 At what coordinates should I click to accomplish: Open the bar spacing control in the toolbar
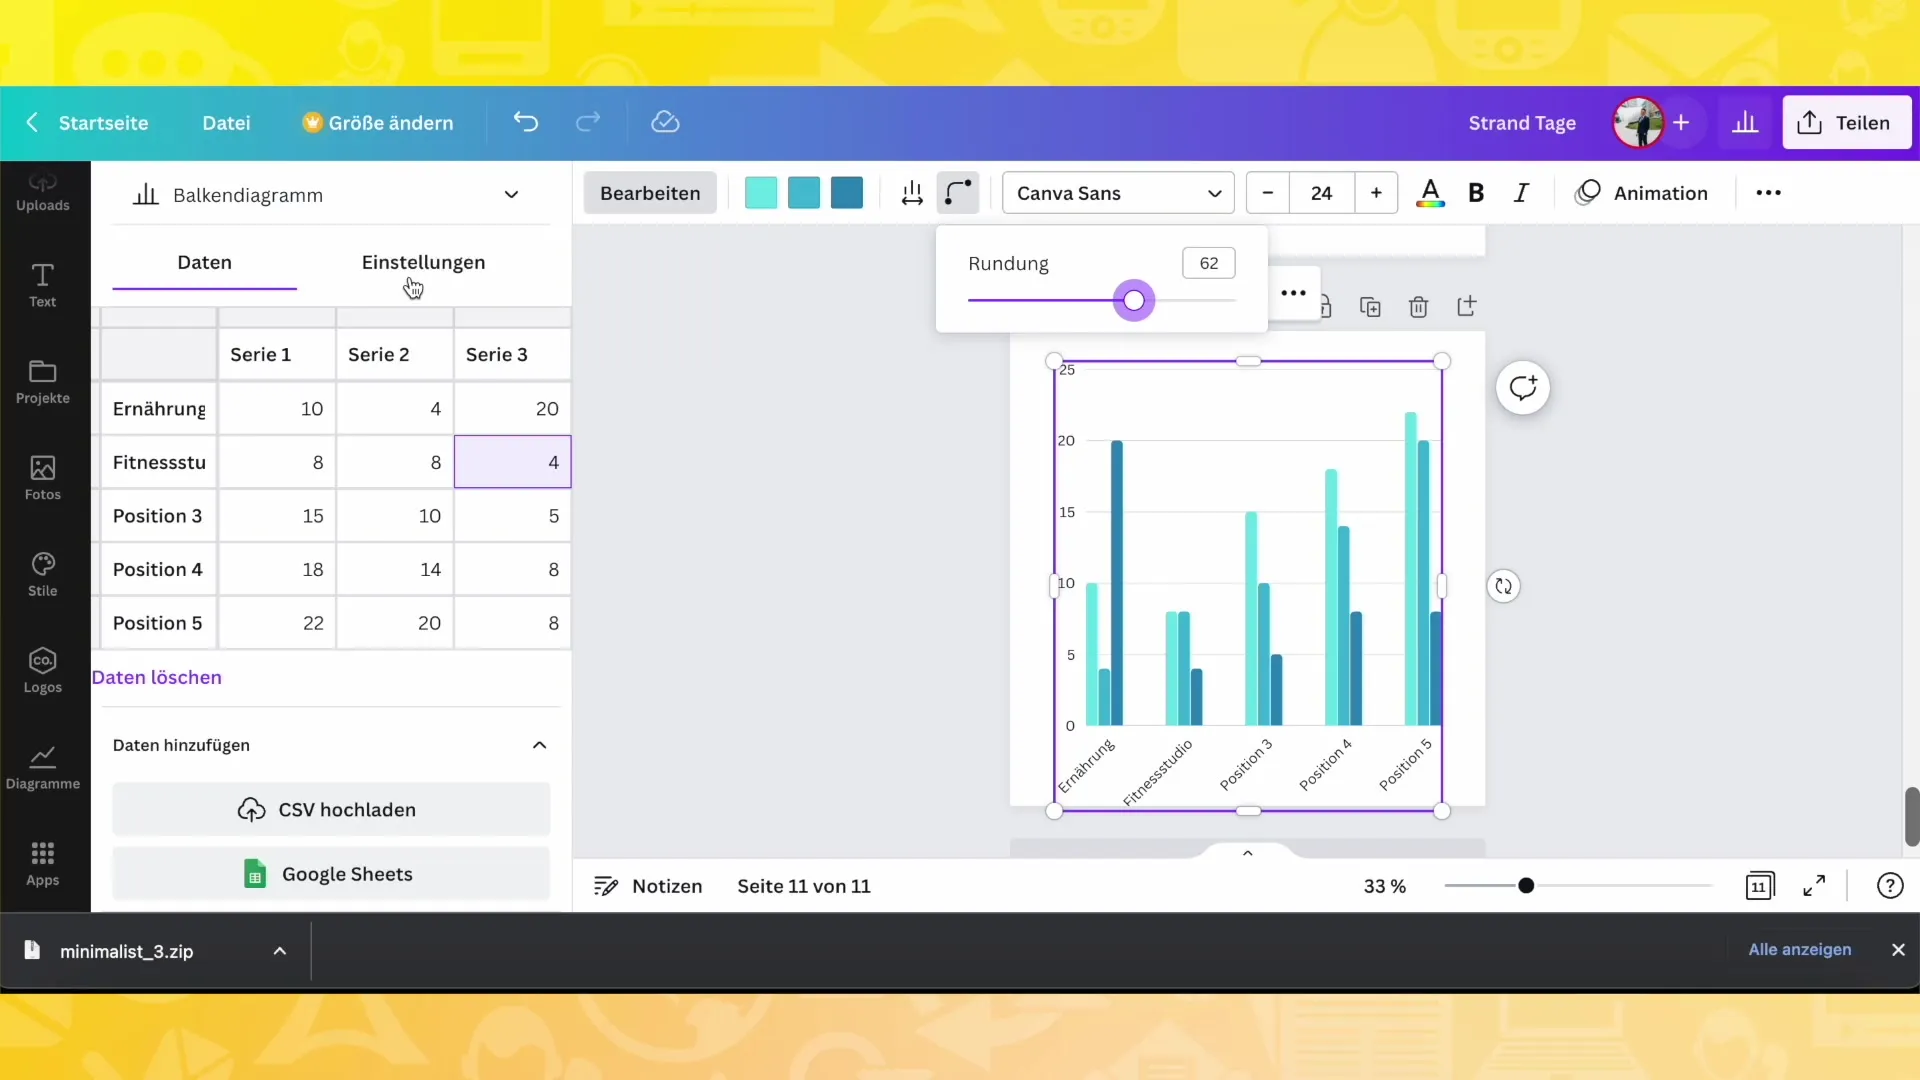coord(911,193)
